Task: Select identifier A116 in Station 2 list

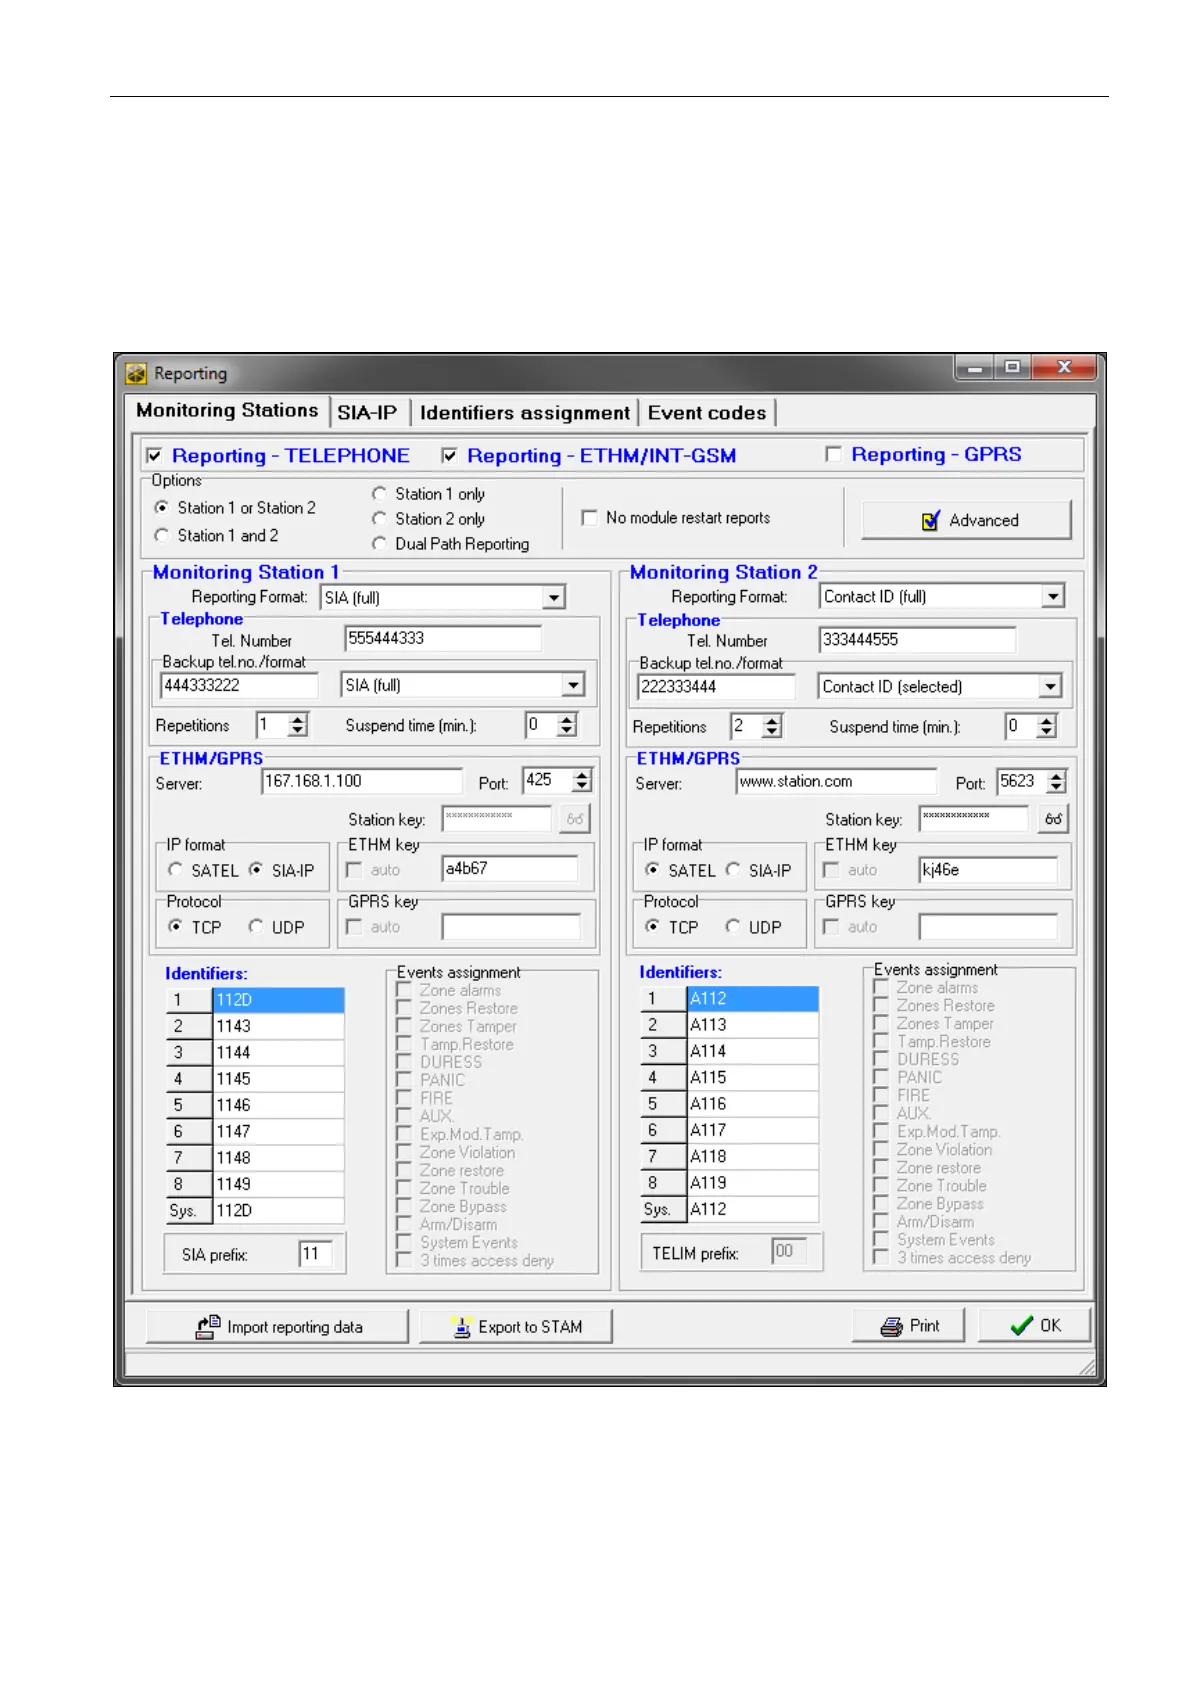Action: 753,1104
